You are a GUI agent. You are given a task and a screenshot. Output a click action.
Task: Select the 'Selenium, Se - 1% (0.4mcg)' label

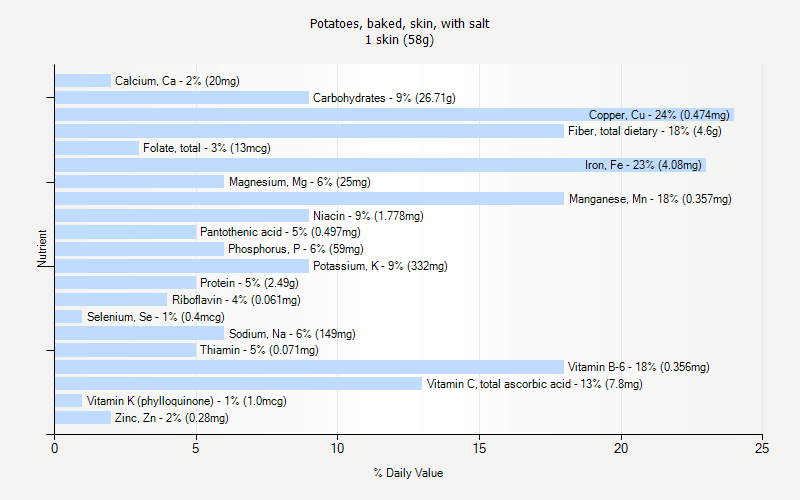tap(156, 317)
